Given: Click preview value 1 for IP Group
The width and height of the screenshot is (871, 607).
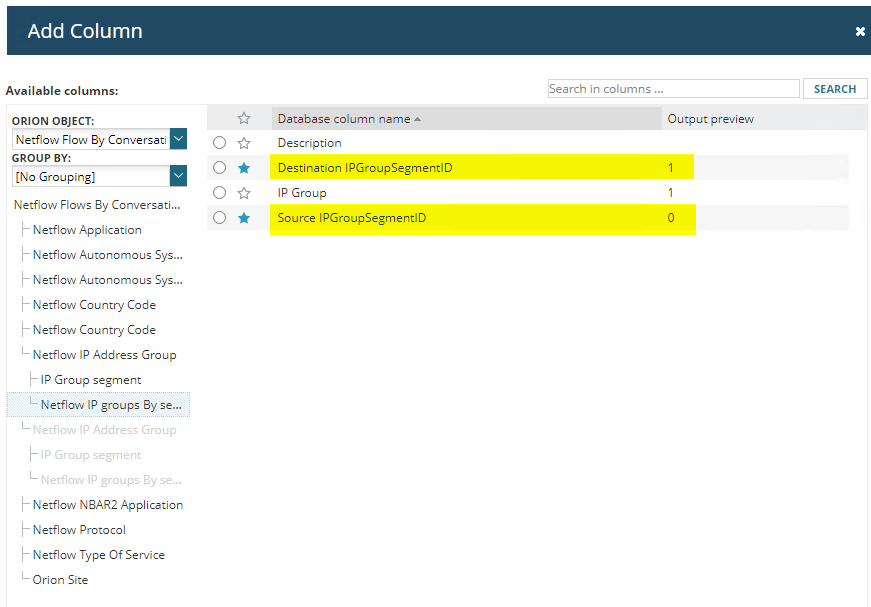Looking at the screenshot, I should pos(670,193).
